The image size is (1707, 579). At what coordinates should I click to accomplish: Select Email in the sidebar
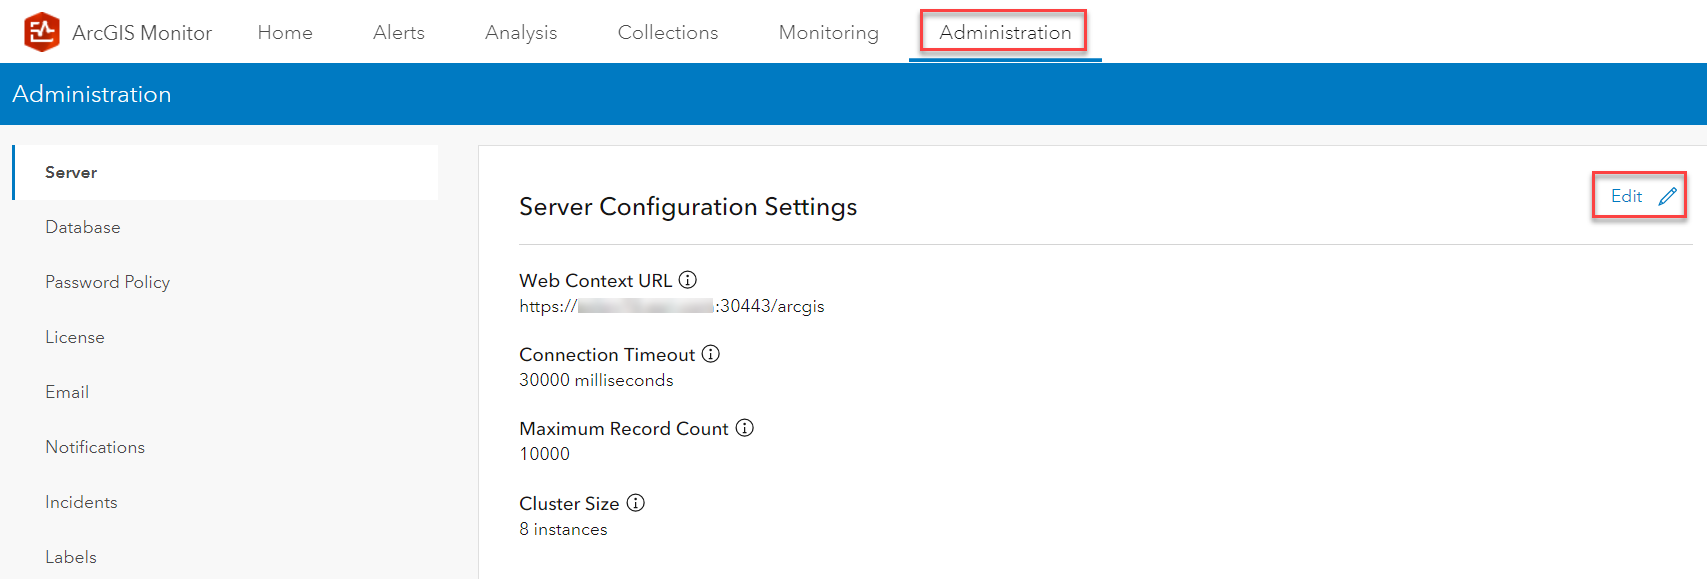pyautogui.click(x=67, y=392)
